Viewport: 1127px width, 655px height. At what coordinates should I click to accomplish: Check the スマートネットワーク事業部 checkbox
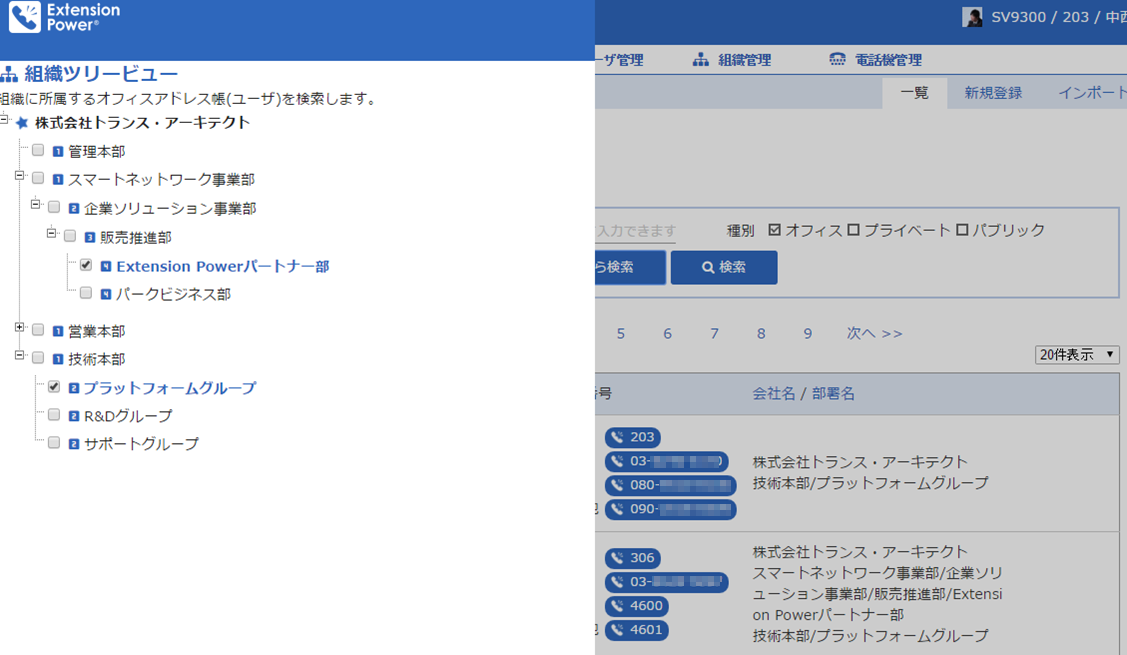pyautogui.click(x=38, y=178)
